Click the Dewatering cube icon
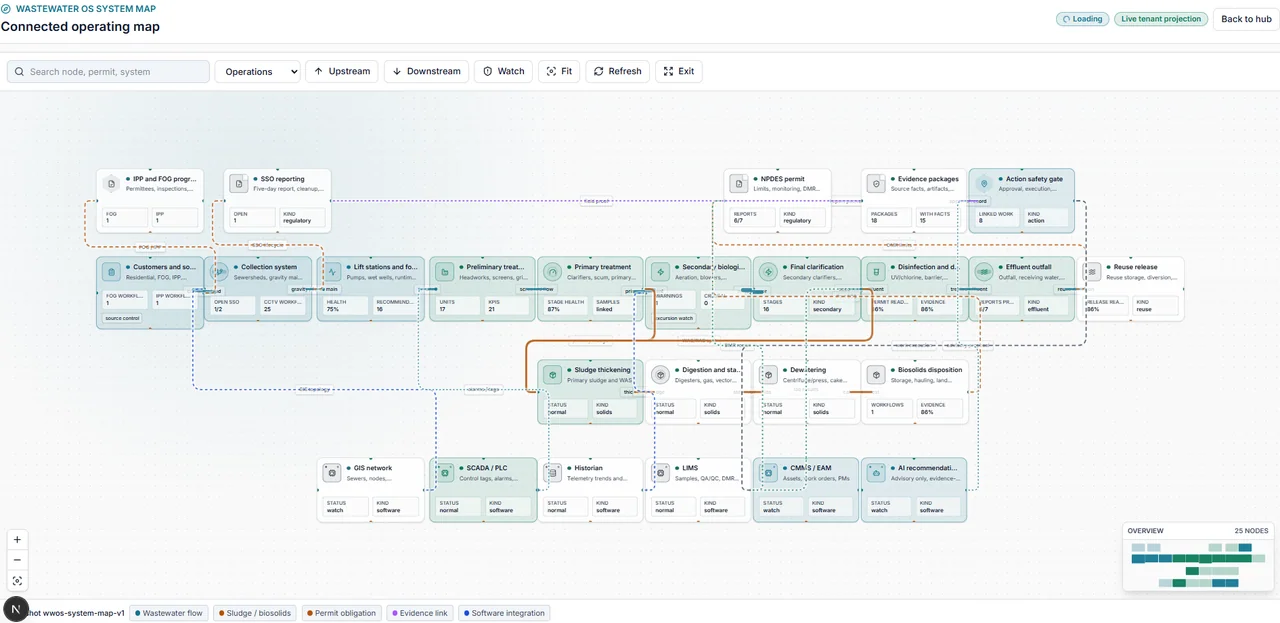The width and height of the screenshot is (1280, 623). (x=768, y=375)
